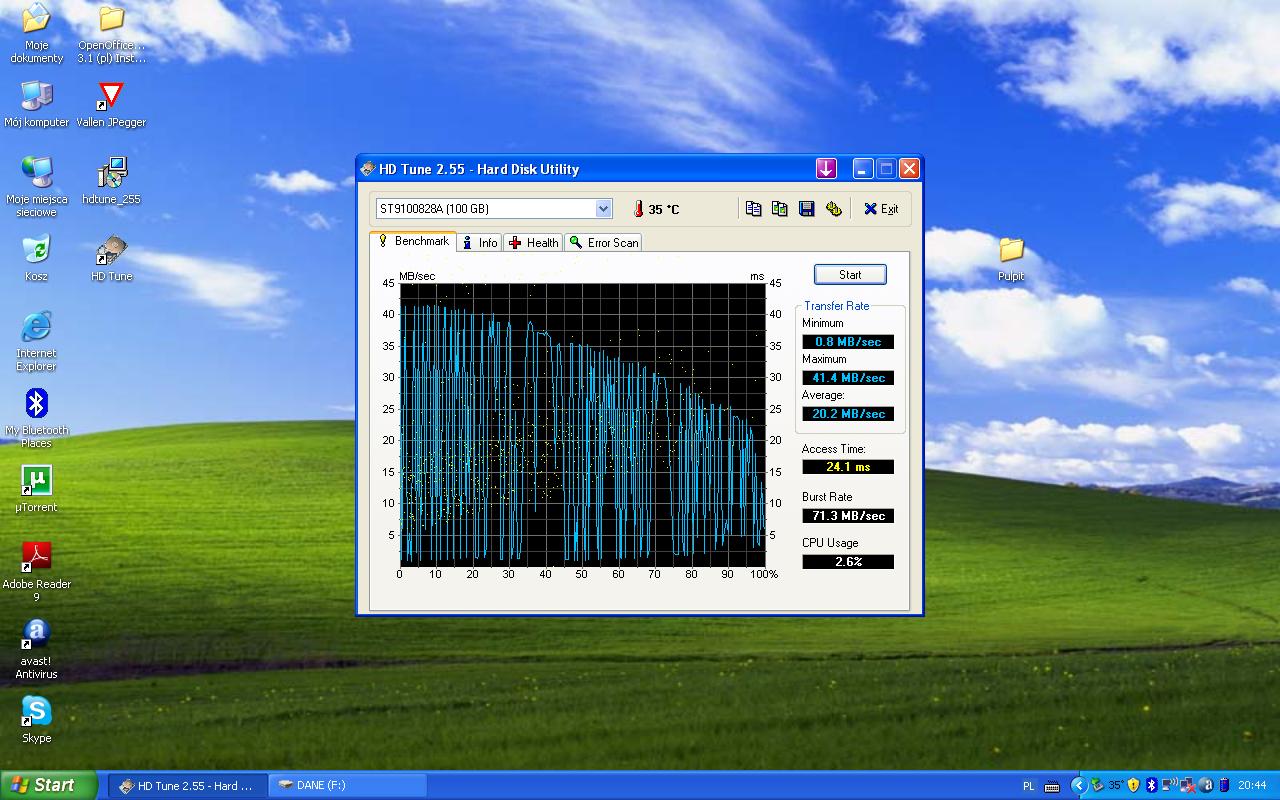Open the Health tab
Viewport: 1280px width, 800px height.
(x=533, y=243)
